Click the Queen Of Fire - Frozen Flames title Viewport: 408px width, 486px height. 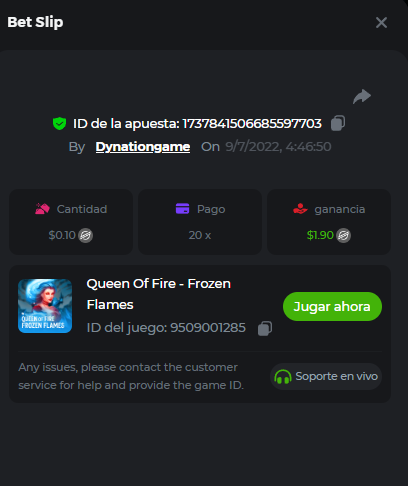coord(159,294)
